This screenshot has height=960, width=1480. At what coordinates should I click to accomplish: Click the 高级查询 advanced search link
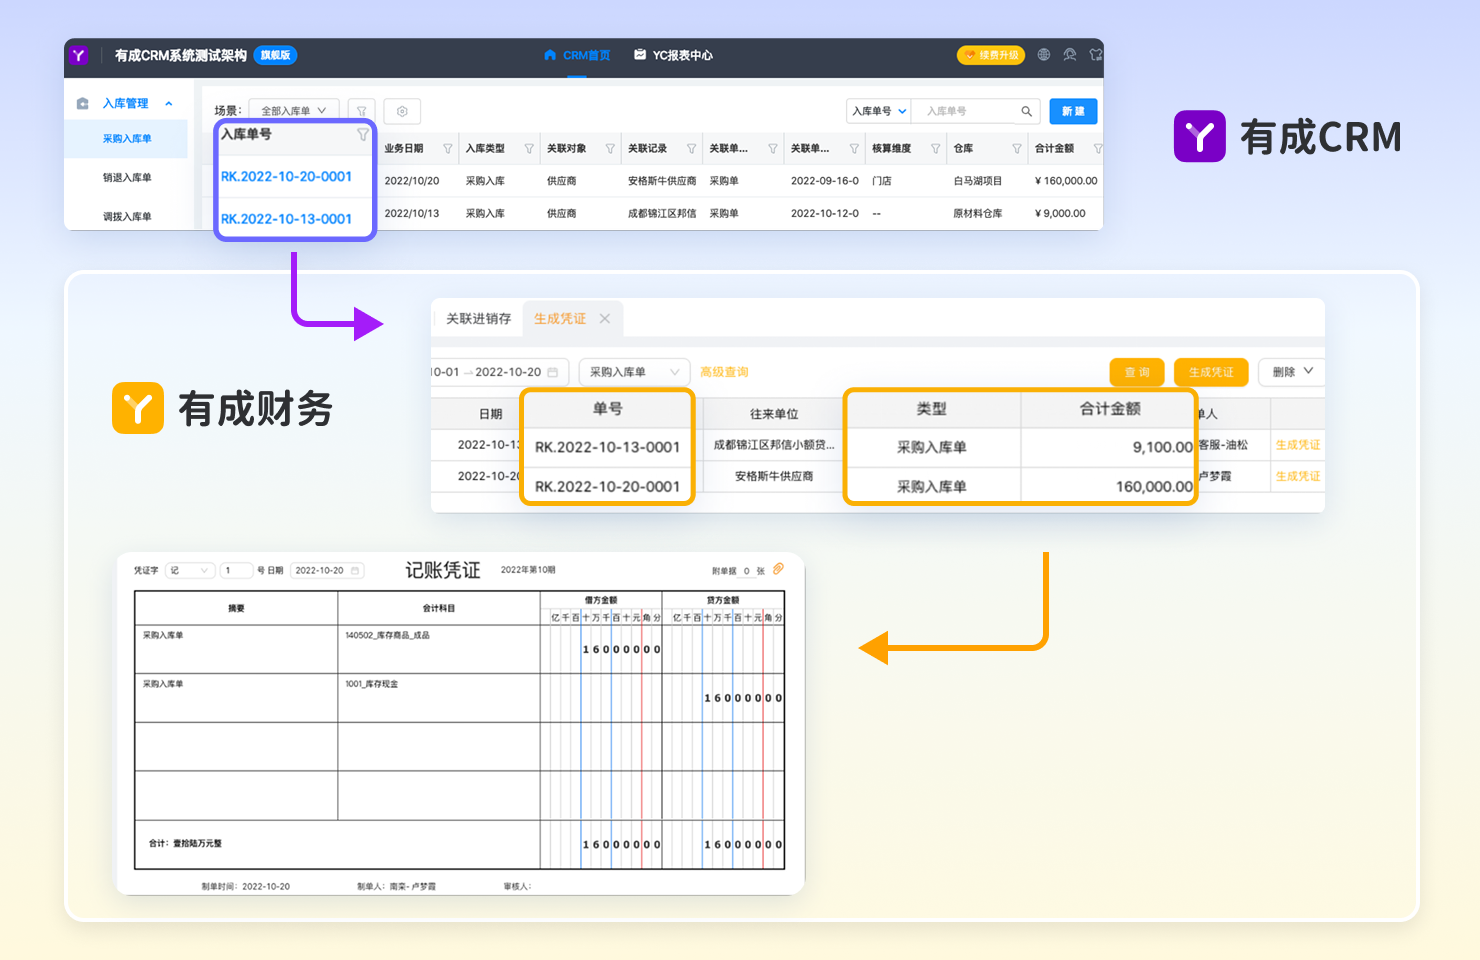tap(724, 372)
